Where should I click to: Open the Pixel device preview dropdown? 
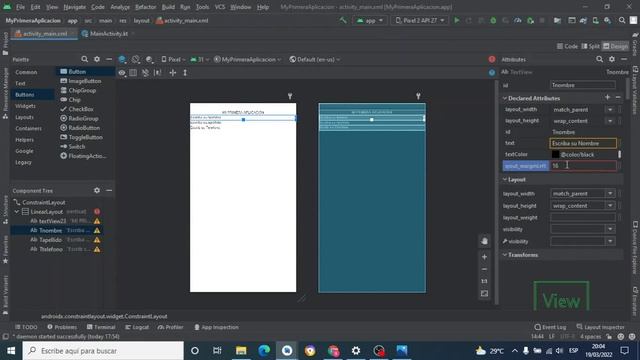(x=173, y=59)
